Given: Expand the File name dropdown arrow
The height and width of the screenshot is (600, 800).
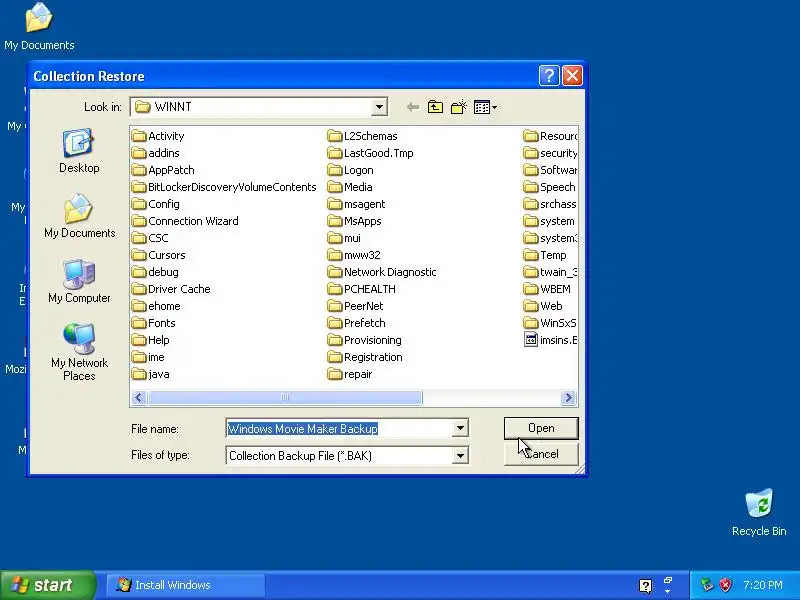Looking at the screenshot, I should click(460, 429).
